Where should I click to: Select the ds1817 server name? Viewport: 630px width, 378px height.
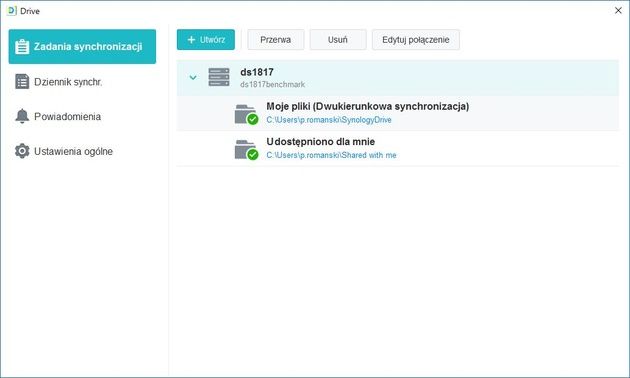pos(257,72)
